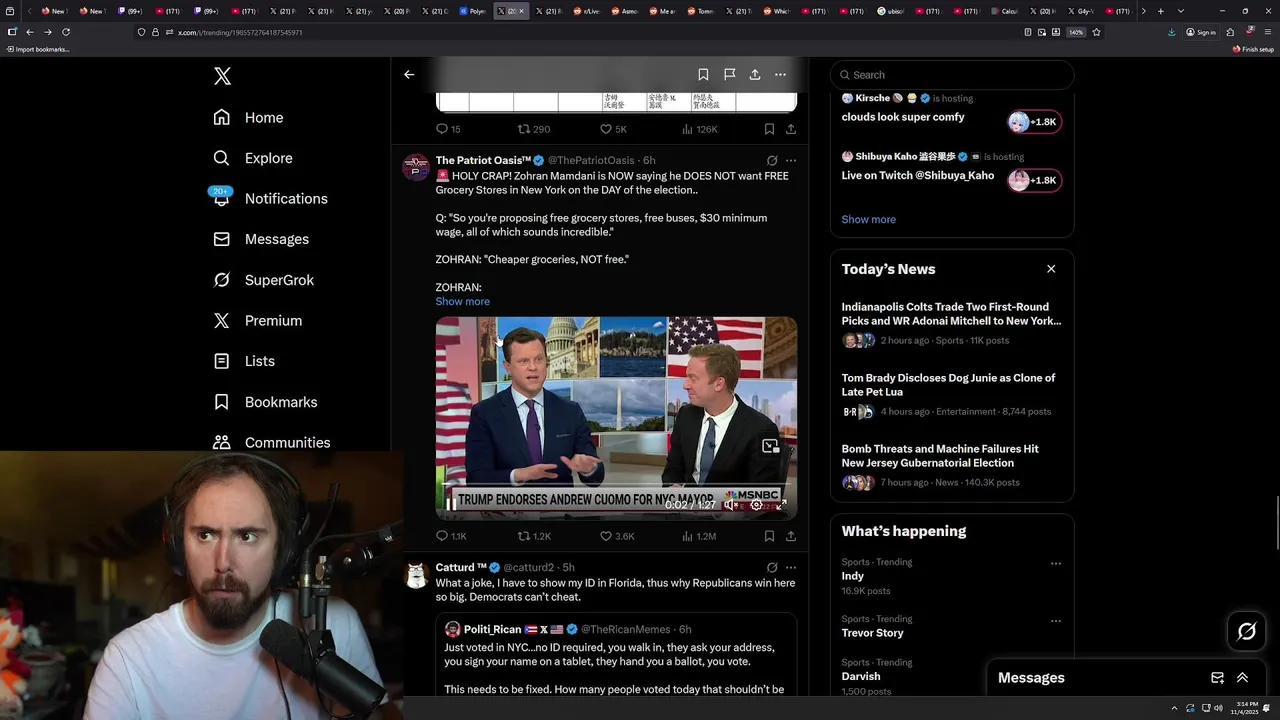Screen dimensions: 1280x720
Task: Reply to post with 1.1K comments
Action: [x=452, y=536]
